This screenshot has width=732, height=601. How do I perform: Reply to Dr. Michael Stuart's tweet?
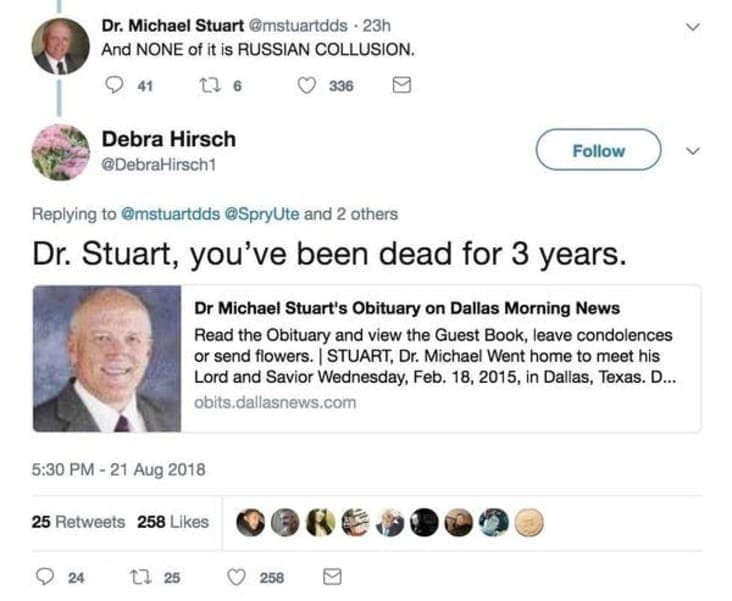coord(113,86)
